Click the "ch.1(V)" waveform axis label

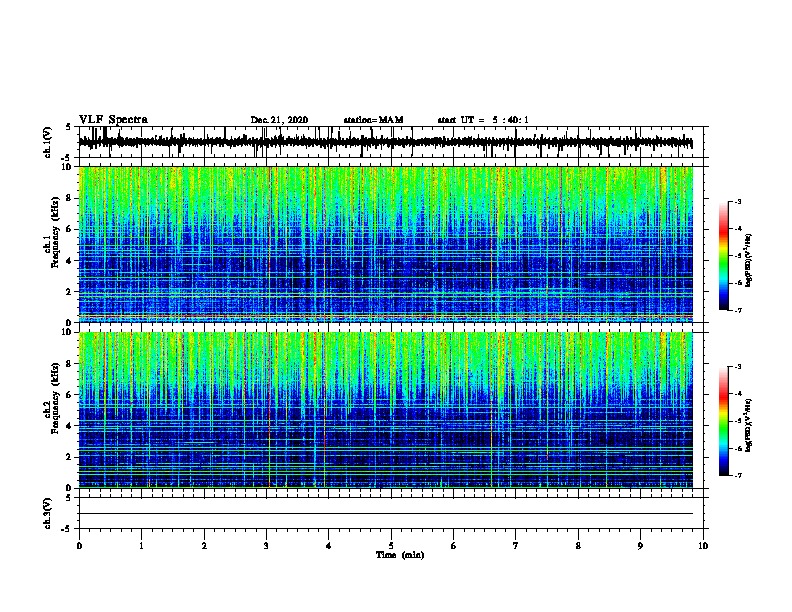[x=48, y=142]
